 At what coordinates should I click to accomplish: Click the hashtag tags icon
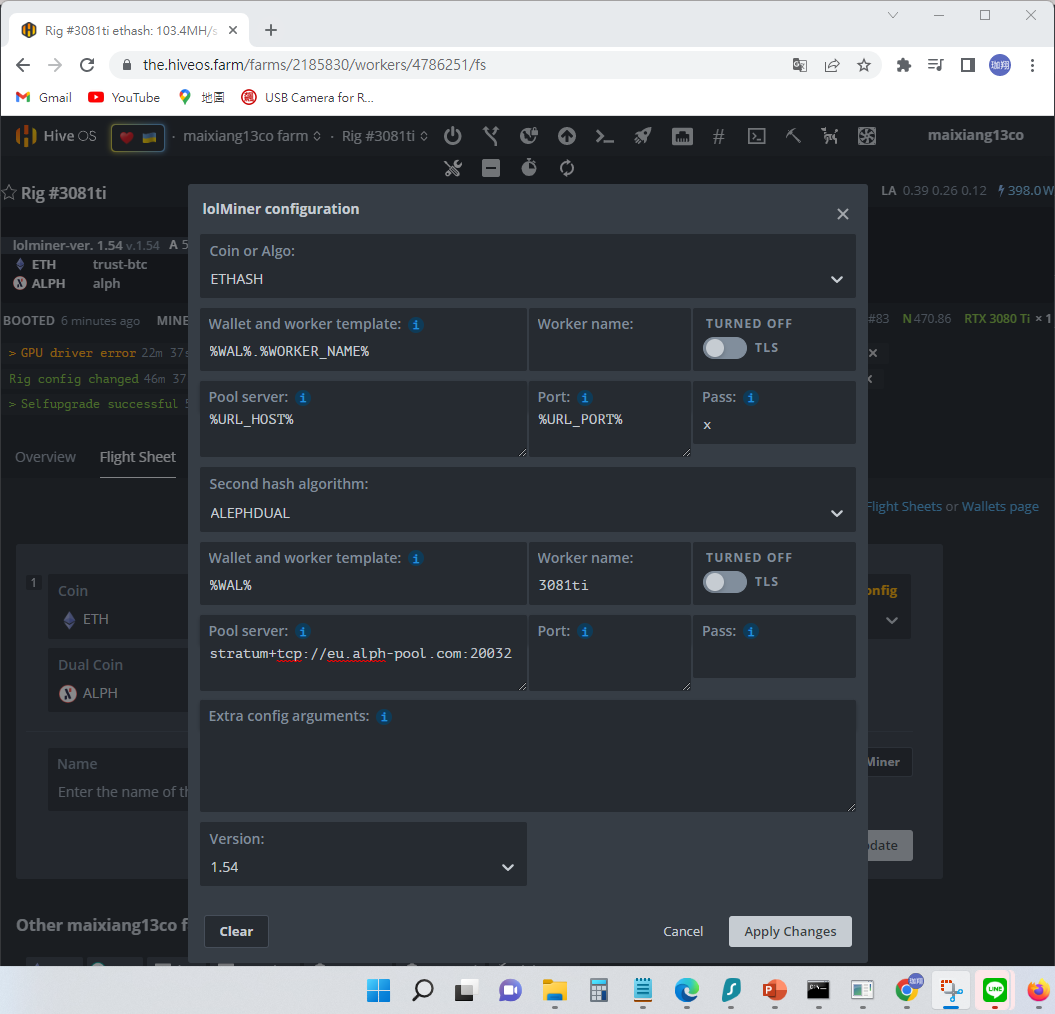click(x=719, y=137)
